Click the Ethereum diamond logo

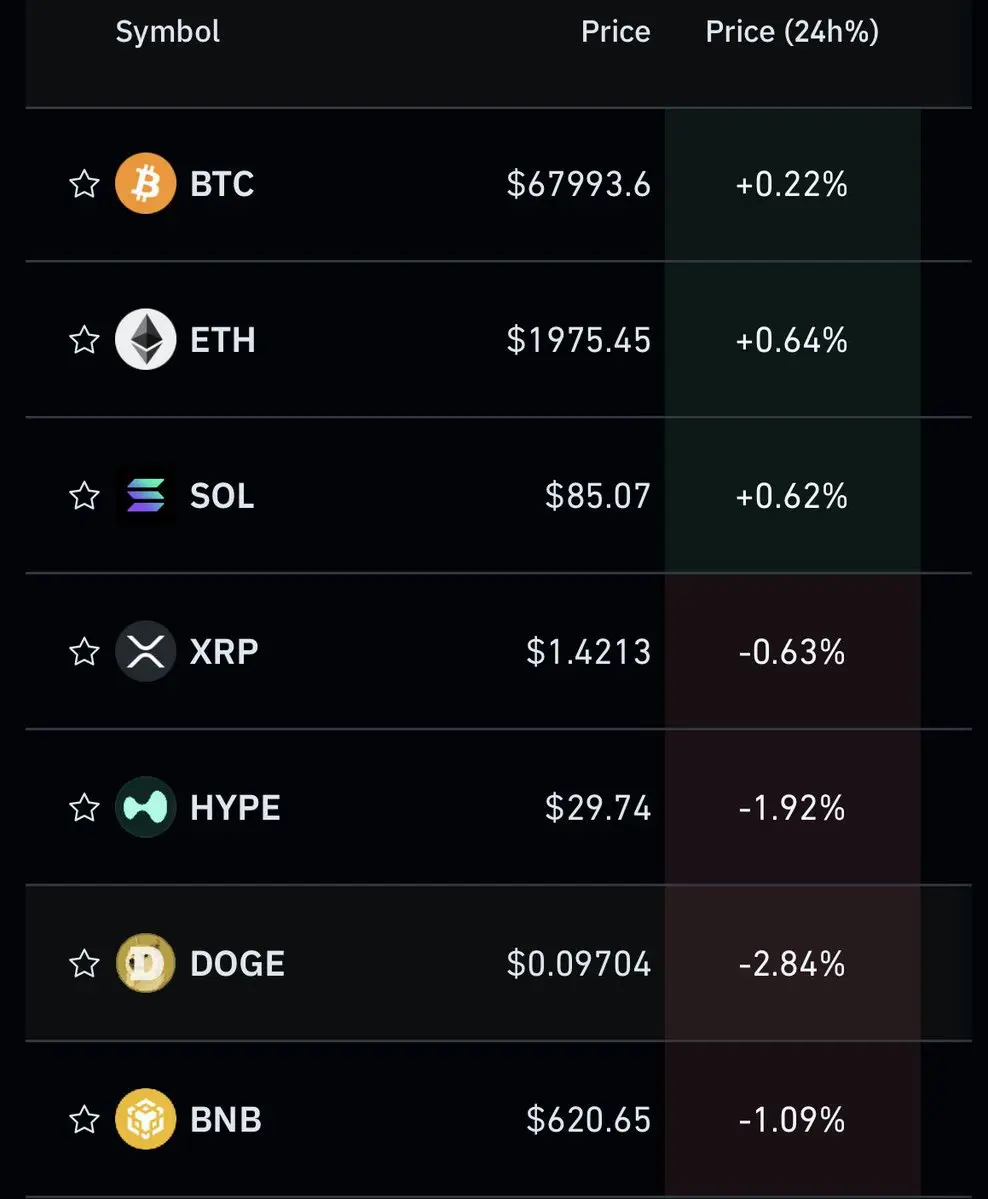tap(145, 340)
